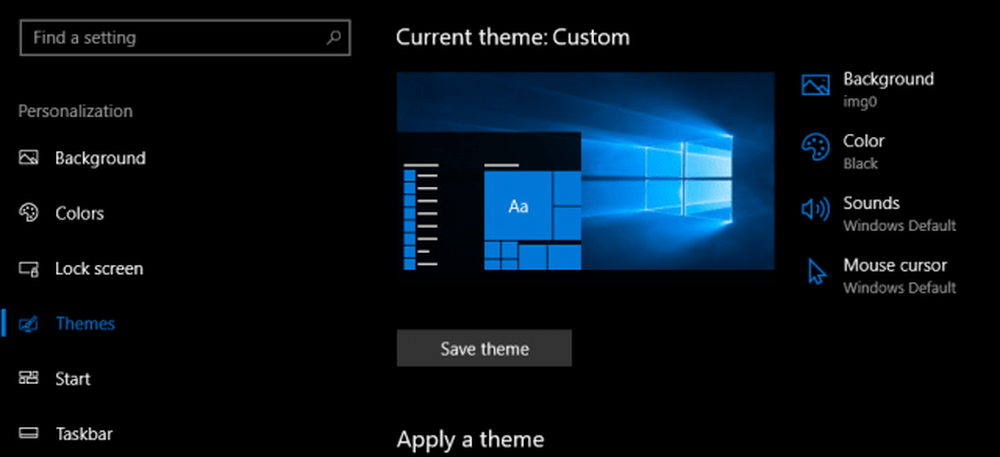Click the magnifier icon in the search box
This screenshot has height=457, width=1000.
(334, 38)
